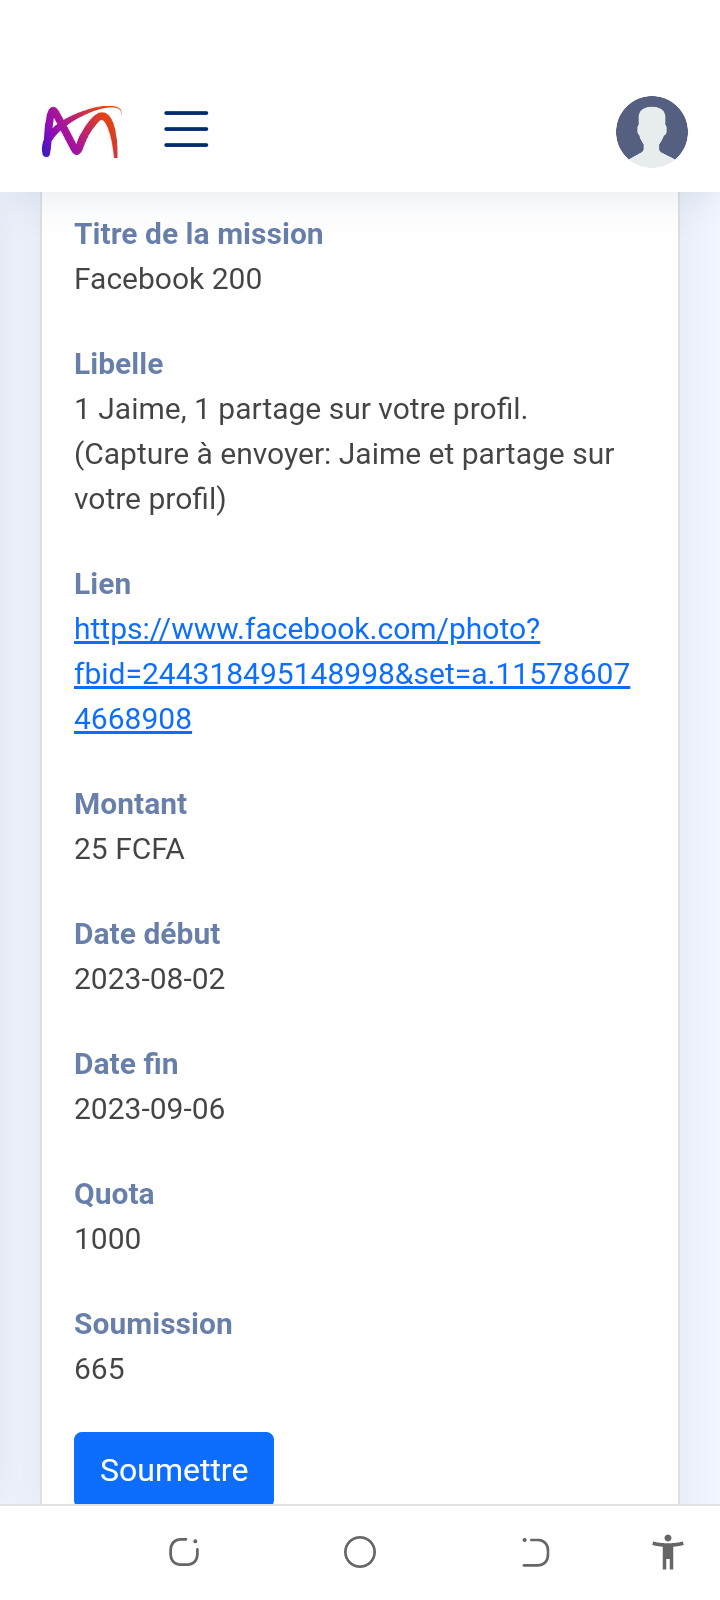Open the Android recent apps icon
The height and width of the screenshot is (1600, 720).
point(184,1552)
